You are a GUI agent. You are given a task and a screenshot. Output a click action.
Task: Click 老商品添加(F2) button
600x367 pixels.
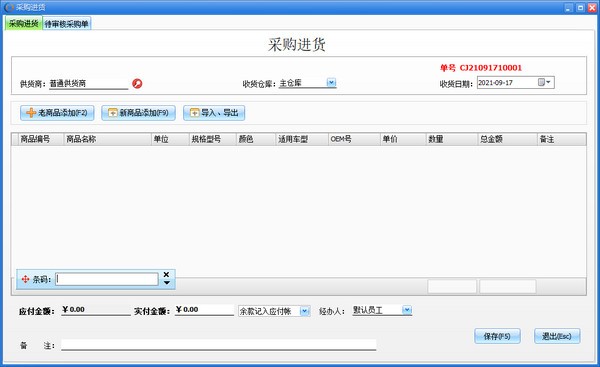(57, 113)
